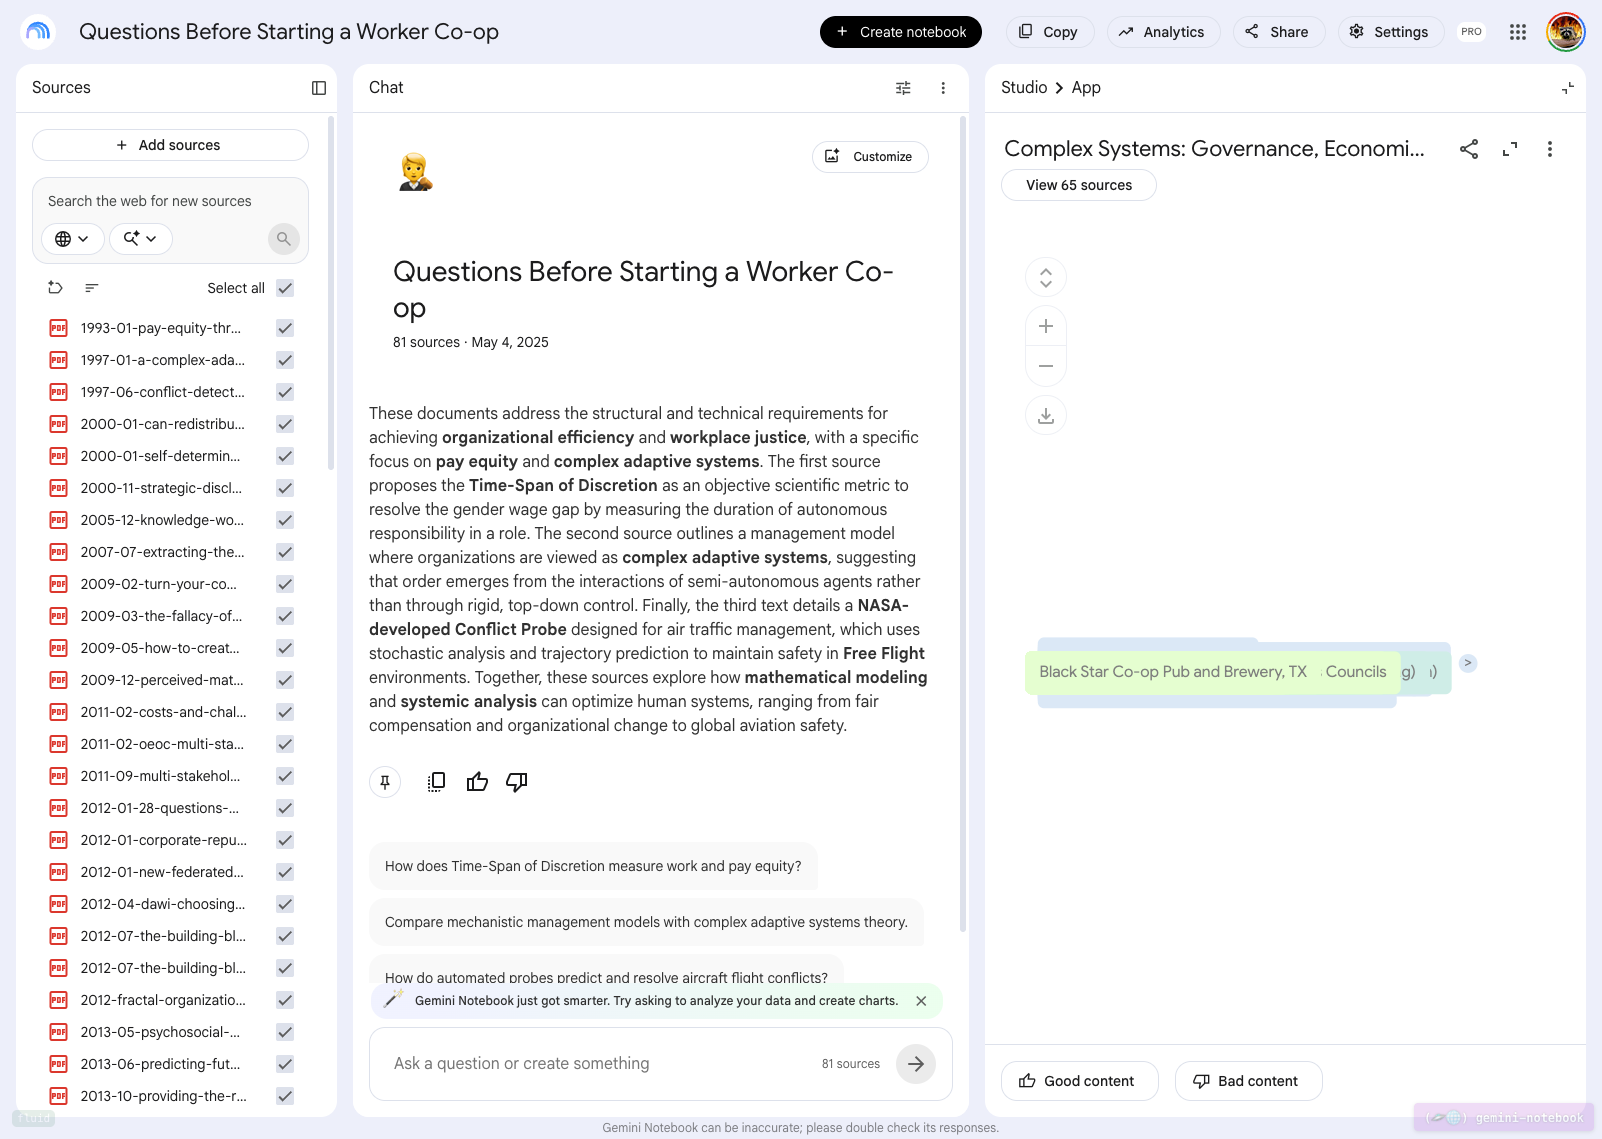Screen dimensions: 1602x1139
Task: Uncheck the 2000-01-can-redistribu... source
Action: (x=285, y=424)
